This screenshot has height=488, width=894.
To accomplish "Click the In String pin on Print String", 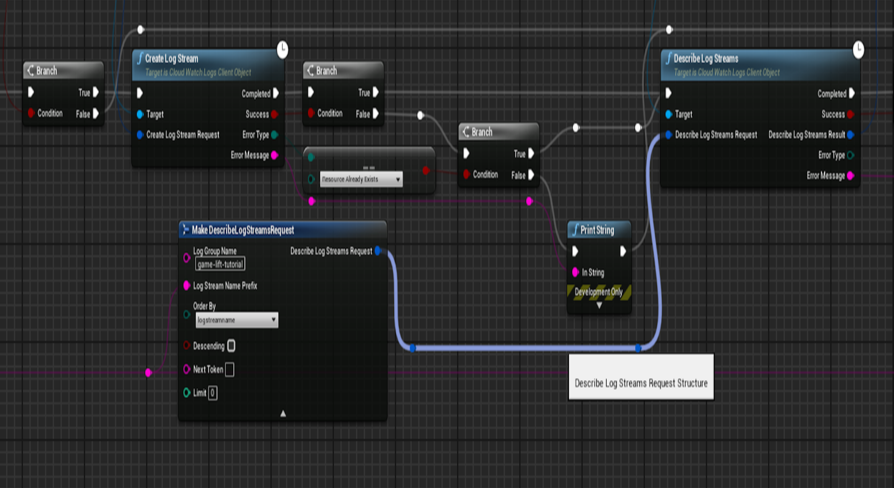I will click(x=574, y=272).
